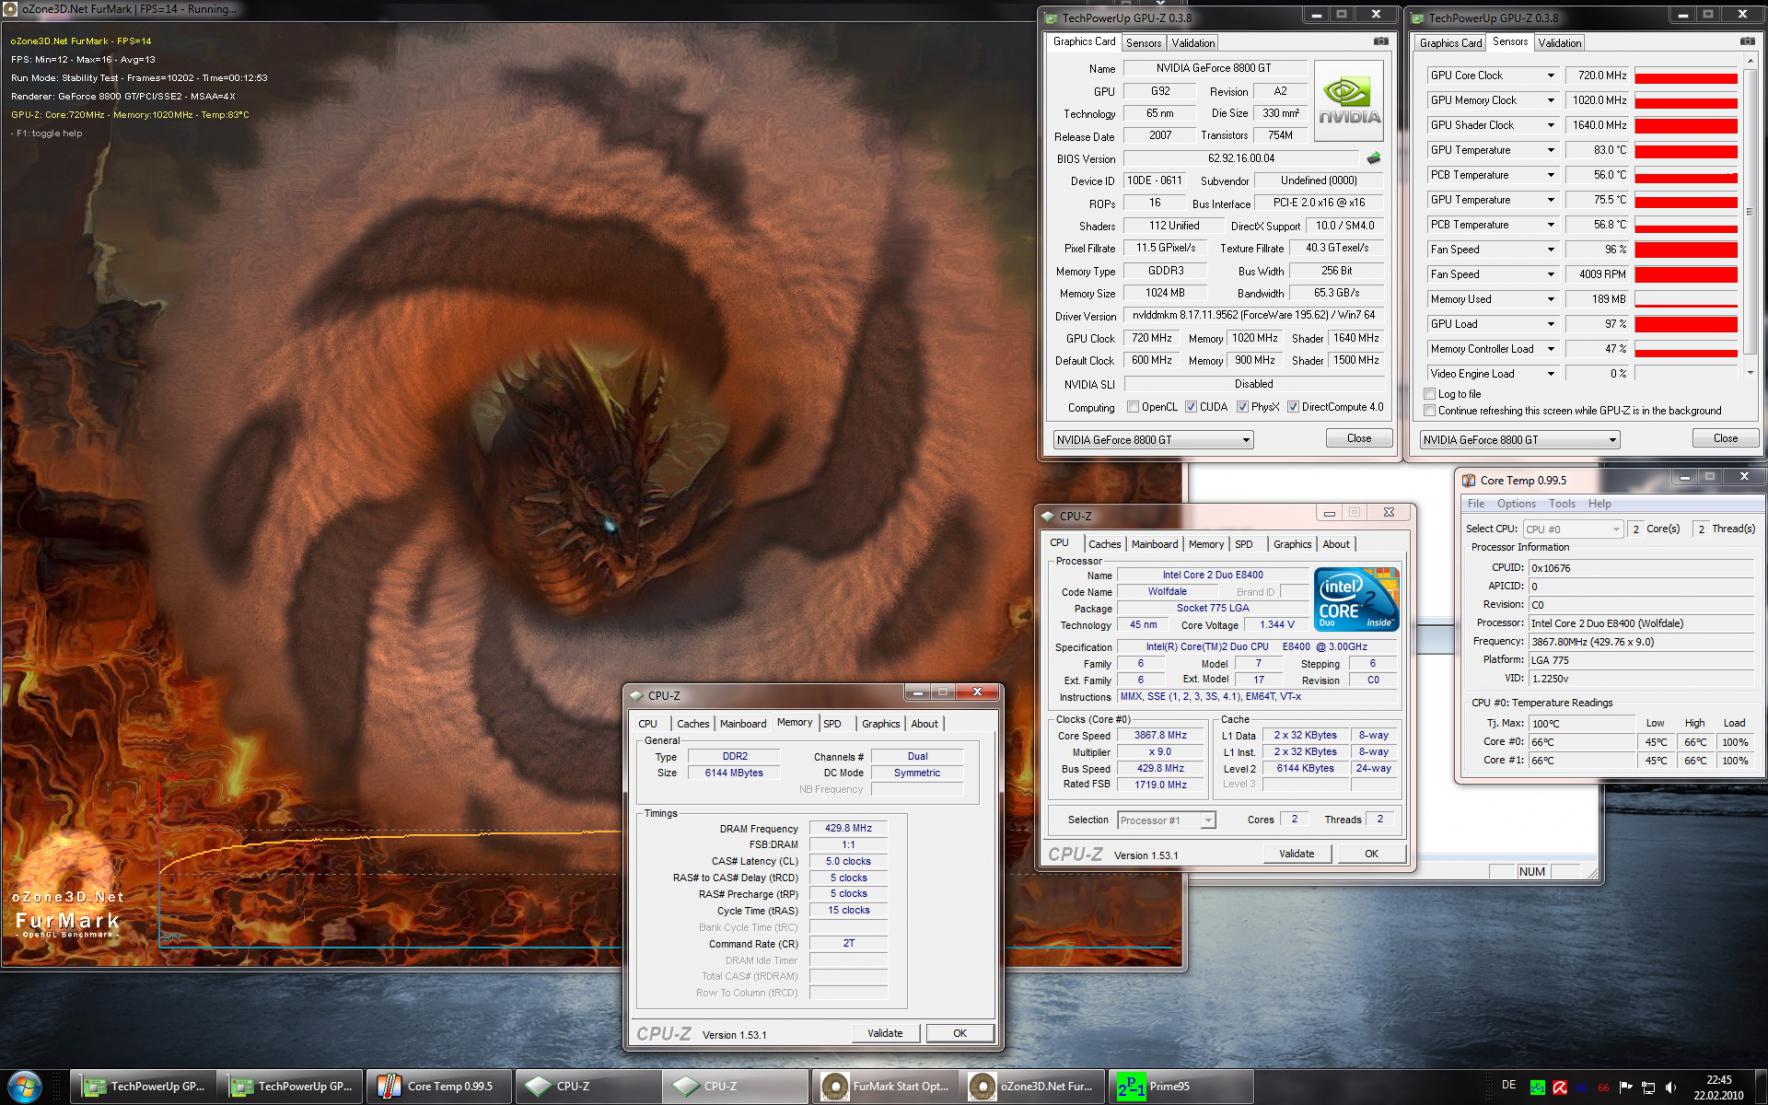
Task: Click the title icon of CPU-Z Memory window
Action: [636, 695]
